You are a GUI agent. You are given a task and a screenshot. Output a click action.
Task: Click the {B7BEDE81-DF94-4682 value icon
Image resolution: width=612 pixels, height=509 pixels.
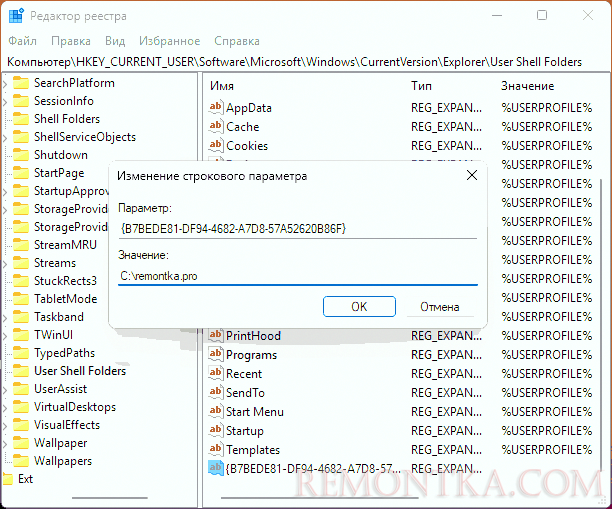point(215,468)
